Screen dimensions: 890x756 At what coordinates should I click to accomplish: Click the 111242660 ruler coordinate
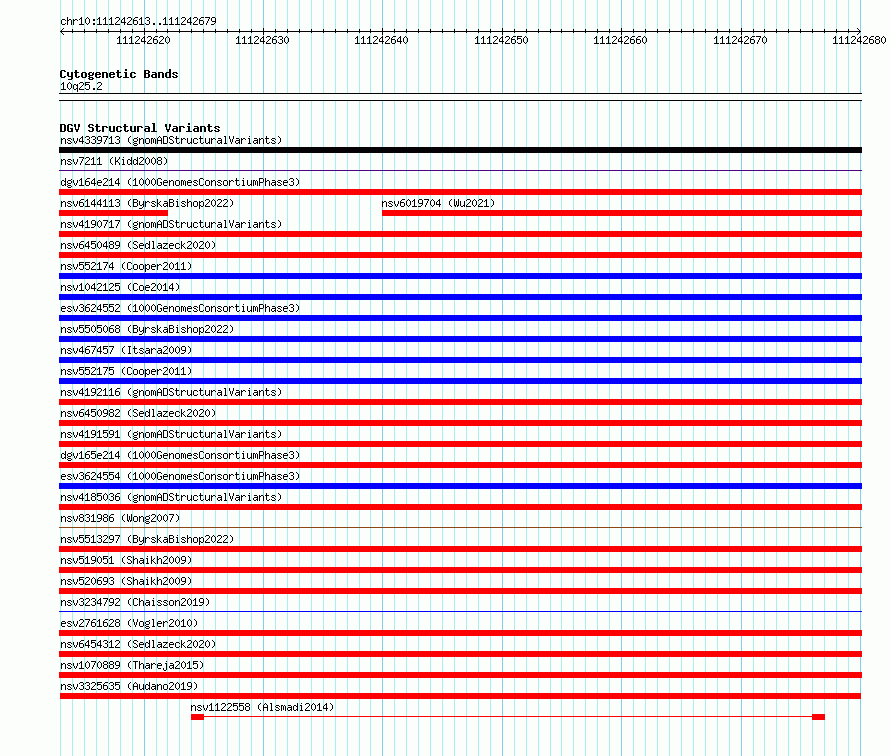[x=620, y=40]
